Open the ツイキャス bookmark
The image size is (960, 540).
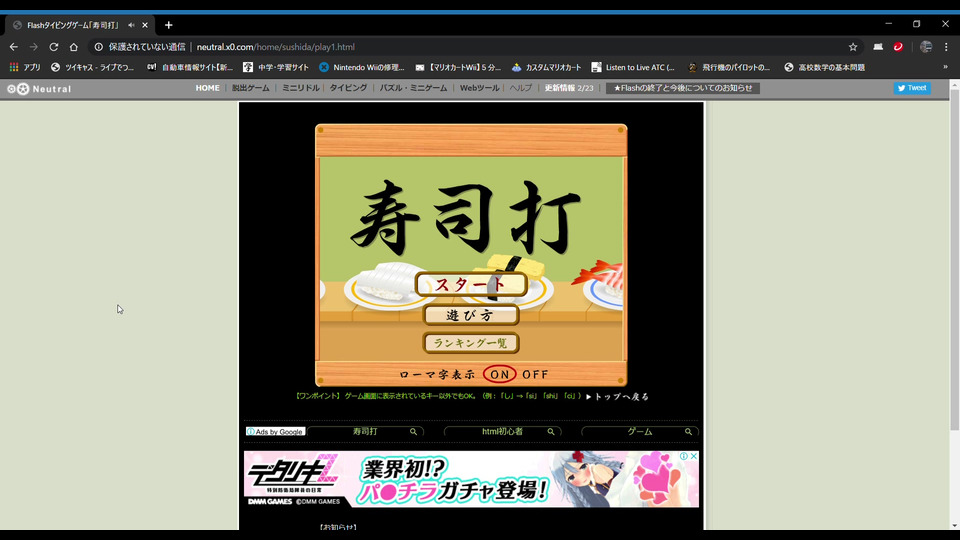point(92,67)
